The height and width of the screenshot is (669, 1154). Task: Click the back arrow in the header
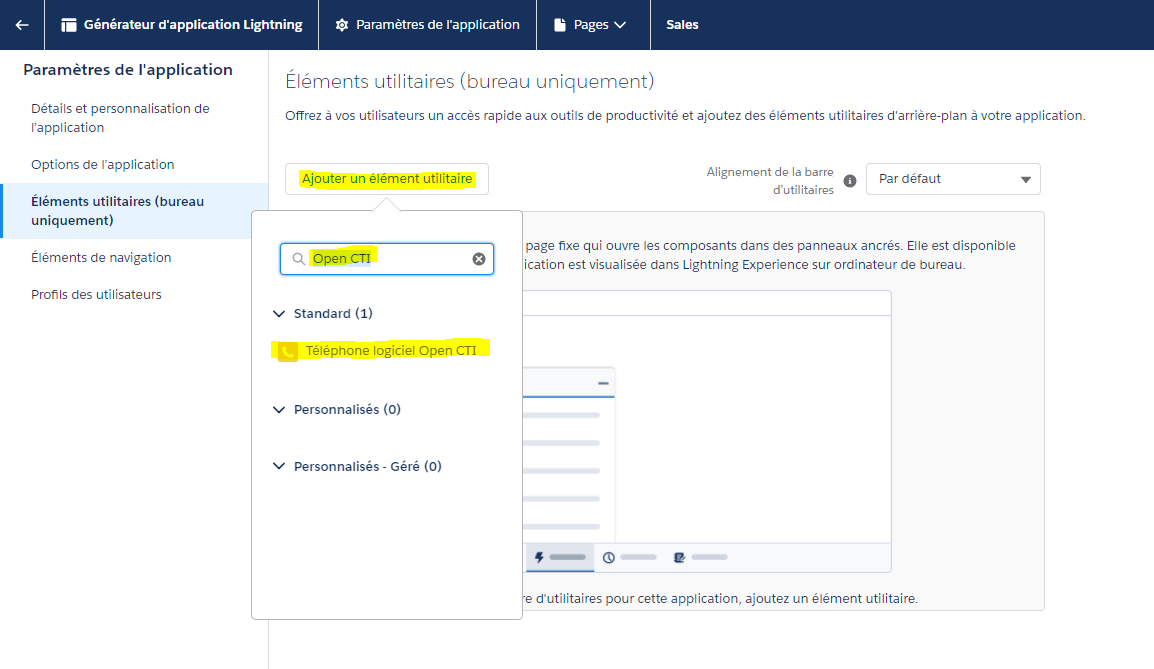(22, 25)
